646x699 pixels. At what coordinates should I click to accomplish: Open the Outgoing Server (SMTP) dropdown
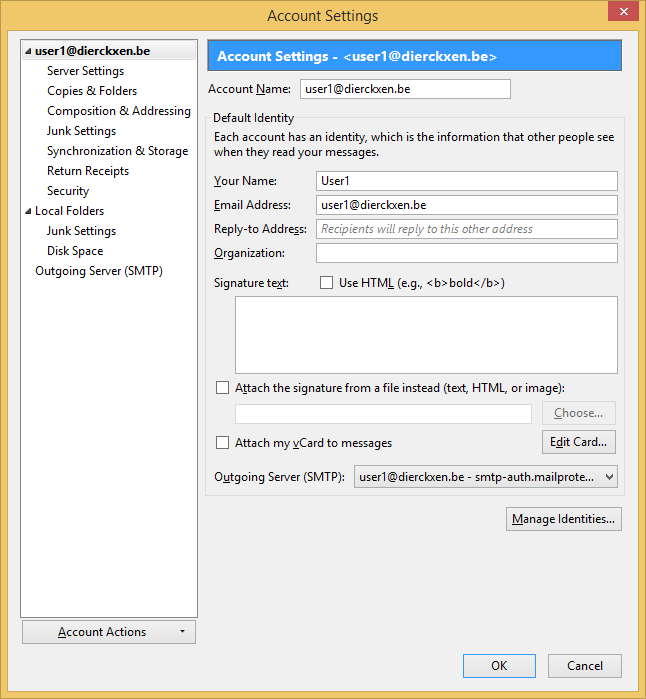(x=486, y=477)
